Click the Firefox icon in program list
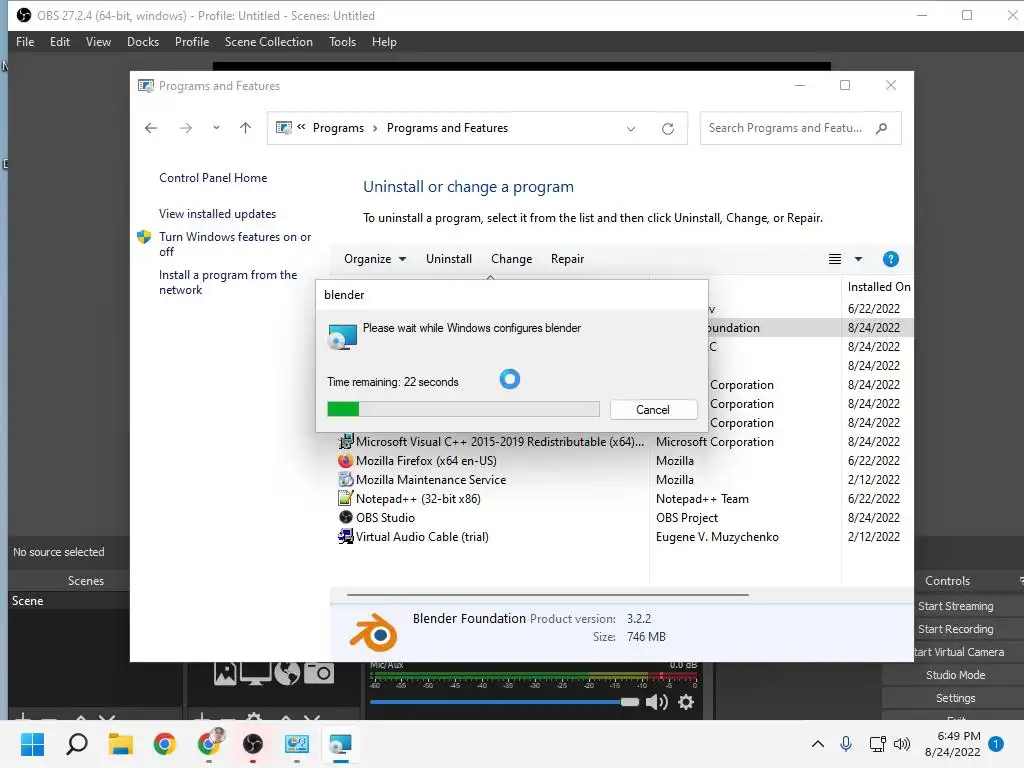Image resolution: width=1024 pixels, height=768 pixels. coord(345,460)
